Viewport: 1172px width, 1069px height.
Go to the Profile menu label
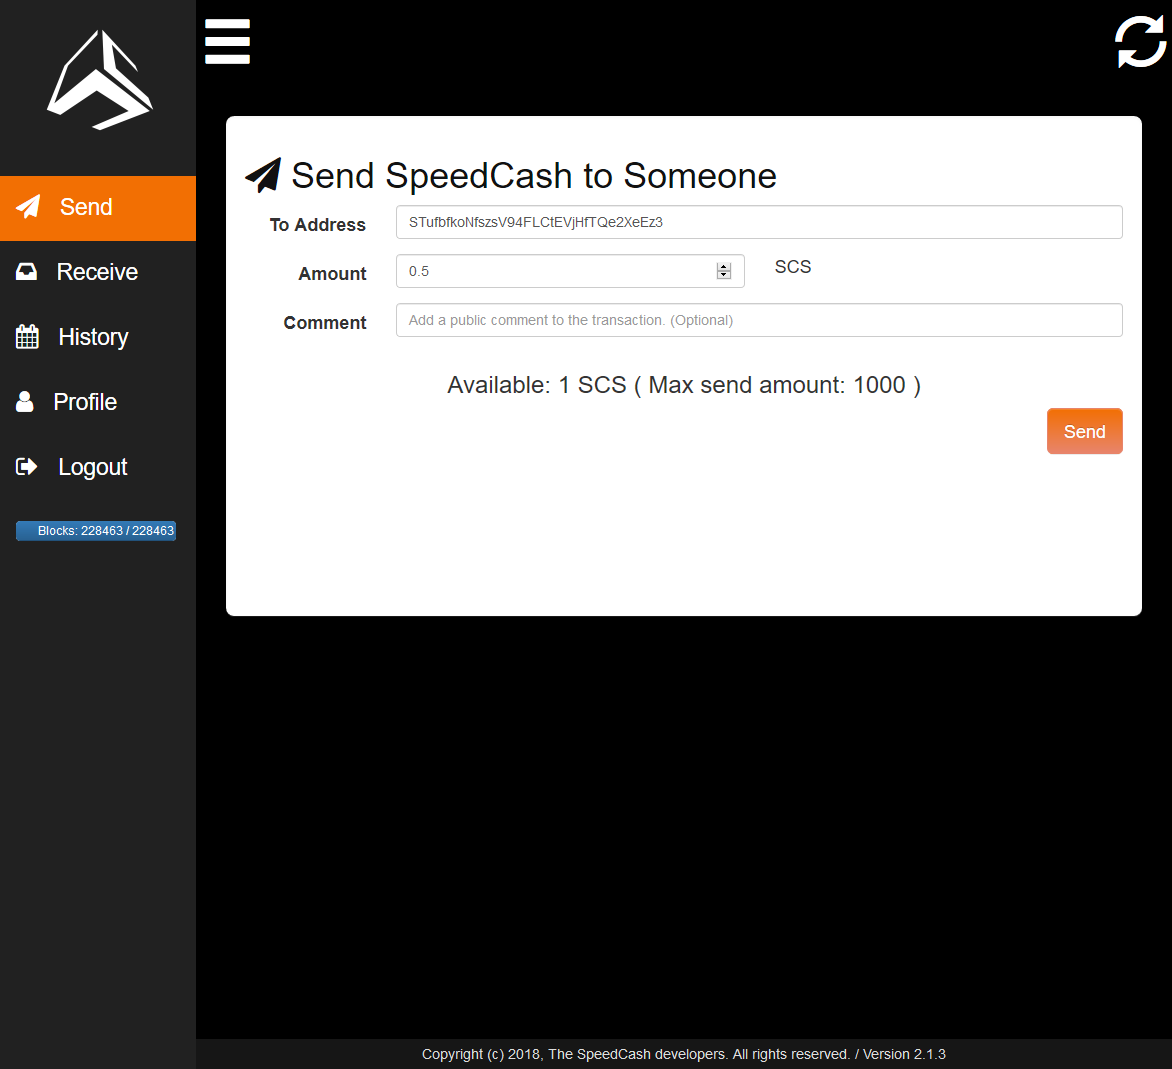[x=85, y=402]
